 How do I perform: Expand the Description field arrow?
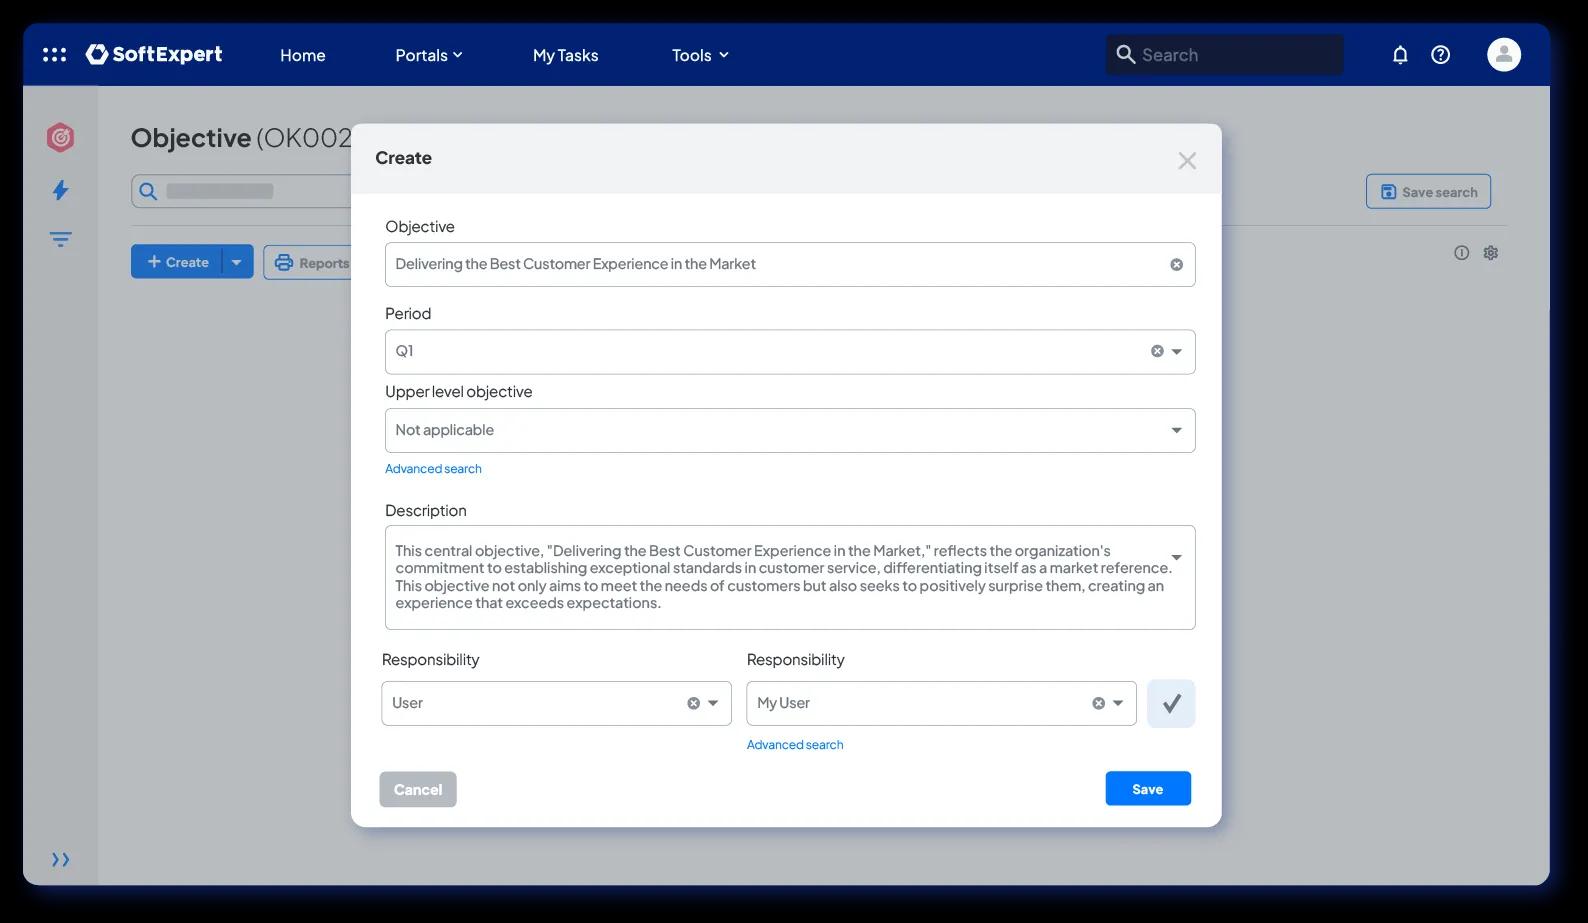(x=1177, y=557)
